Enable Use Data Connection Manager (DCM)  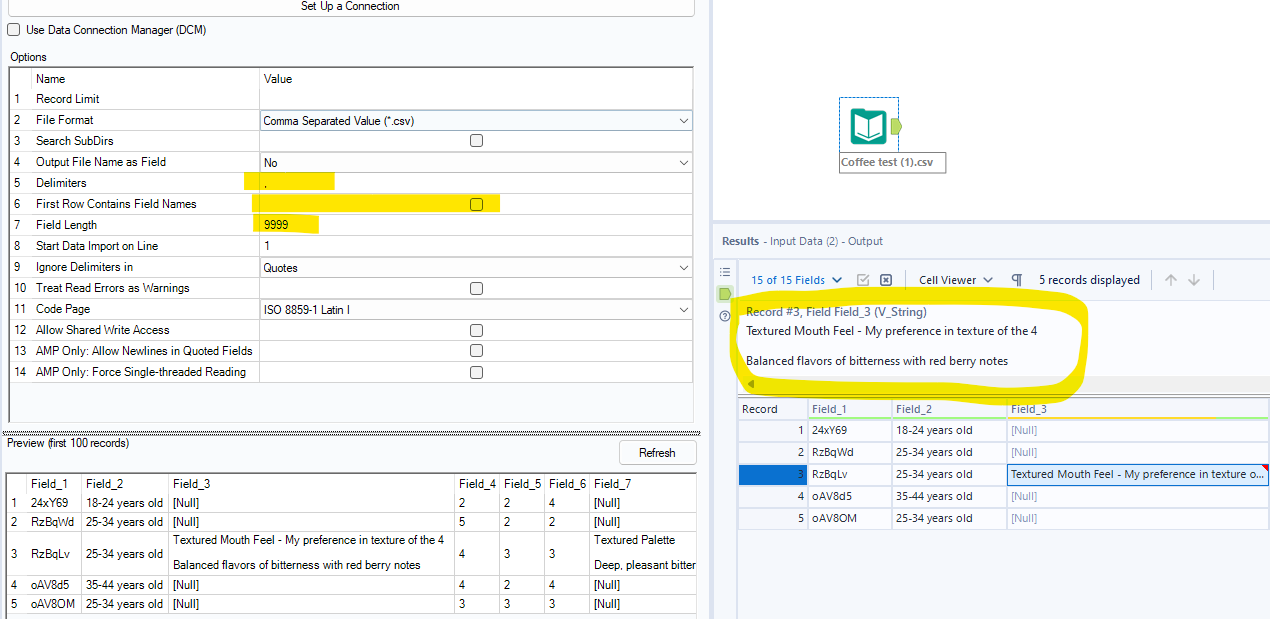13,30
